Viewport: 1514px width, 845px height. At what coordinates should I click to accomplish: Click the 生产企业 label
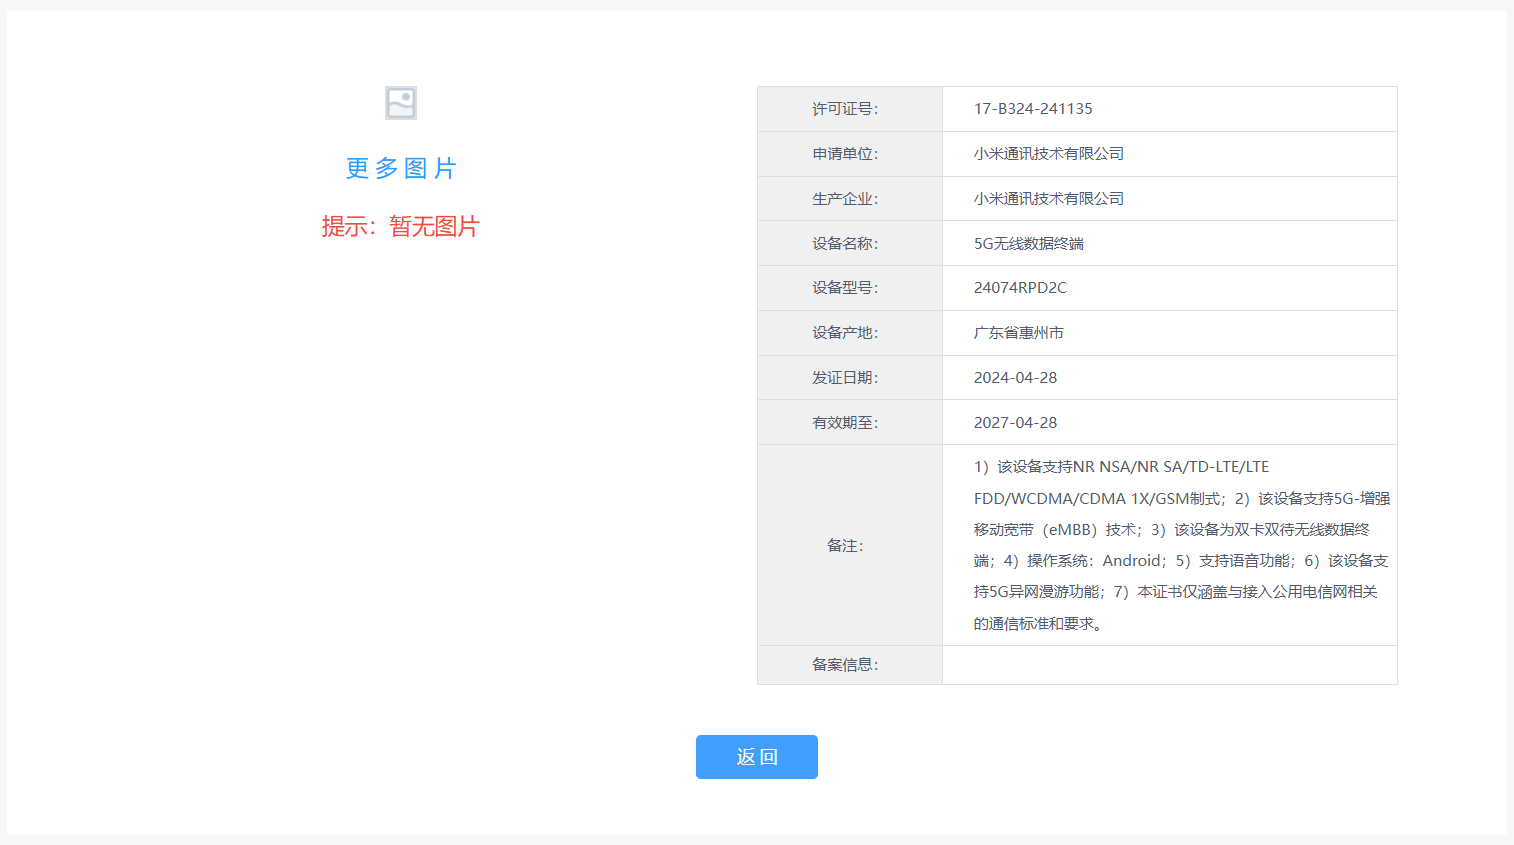845,199
